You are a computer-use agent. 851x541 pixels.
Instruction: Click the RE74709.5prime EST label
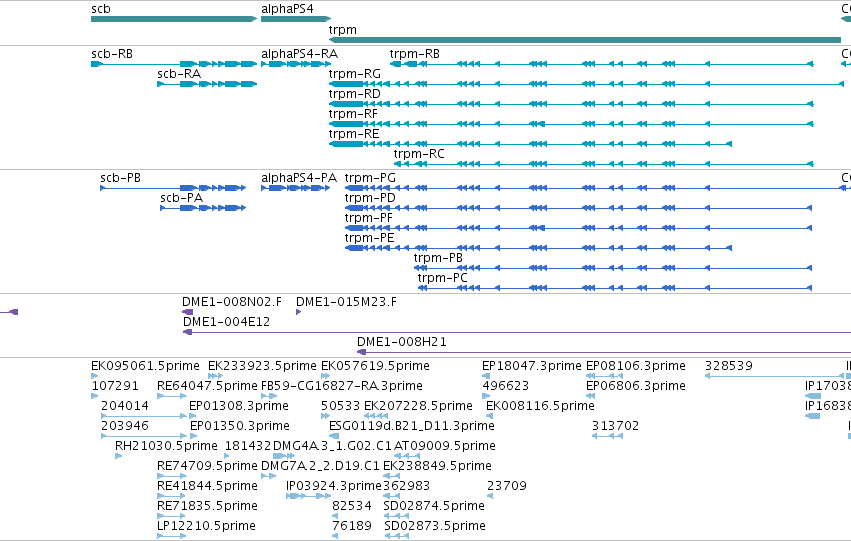pyautogui.click(x=207, y=467)
